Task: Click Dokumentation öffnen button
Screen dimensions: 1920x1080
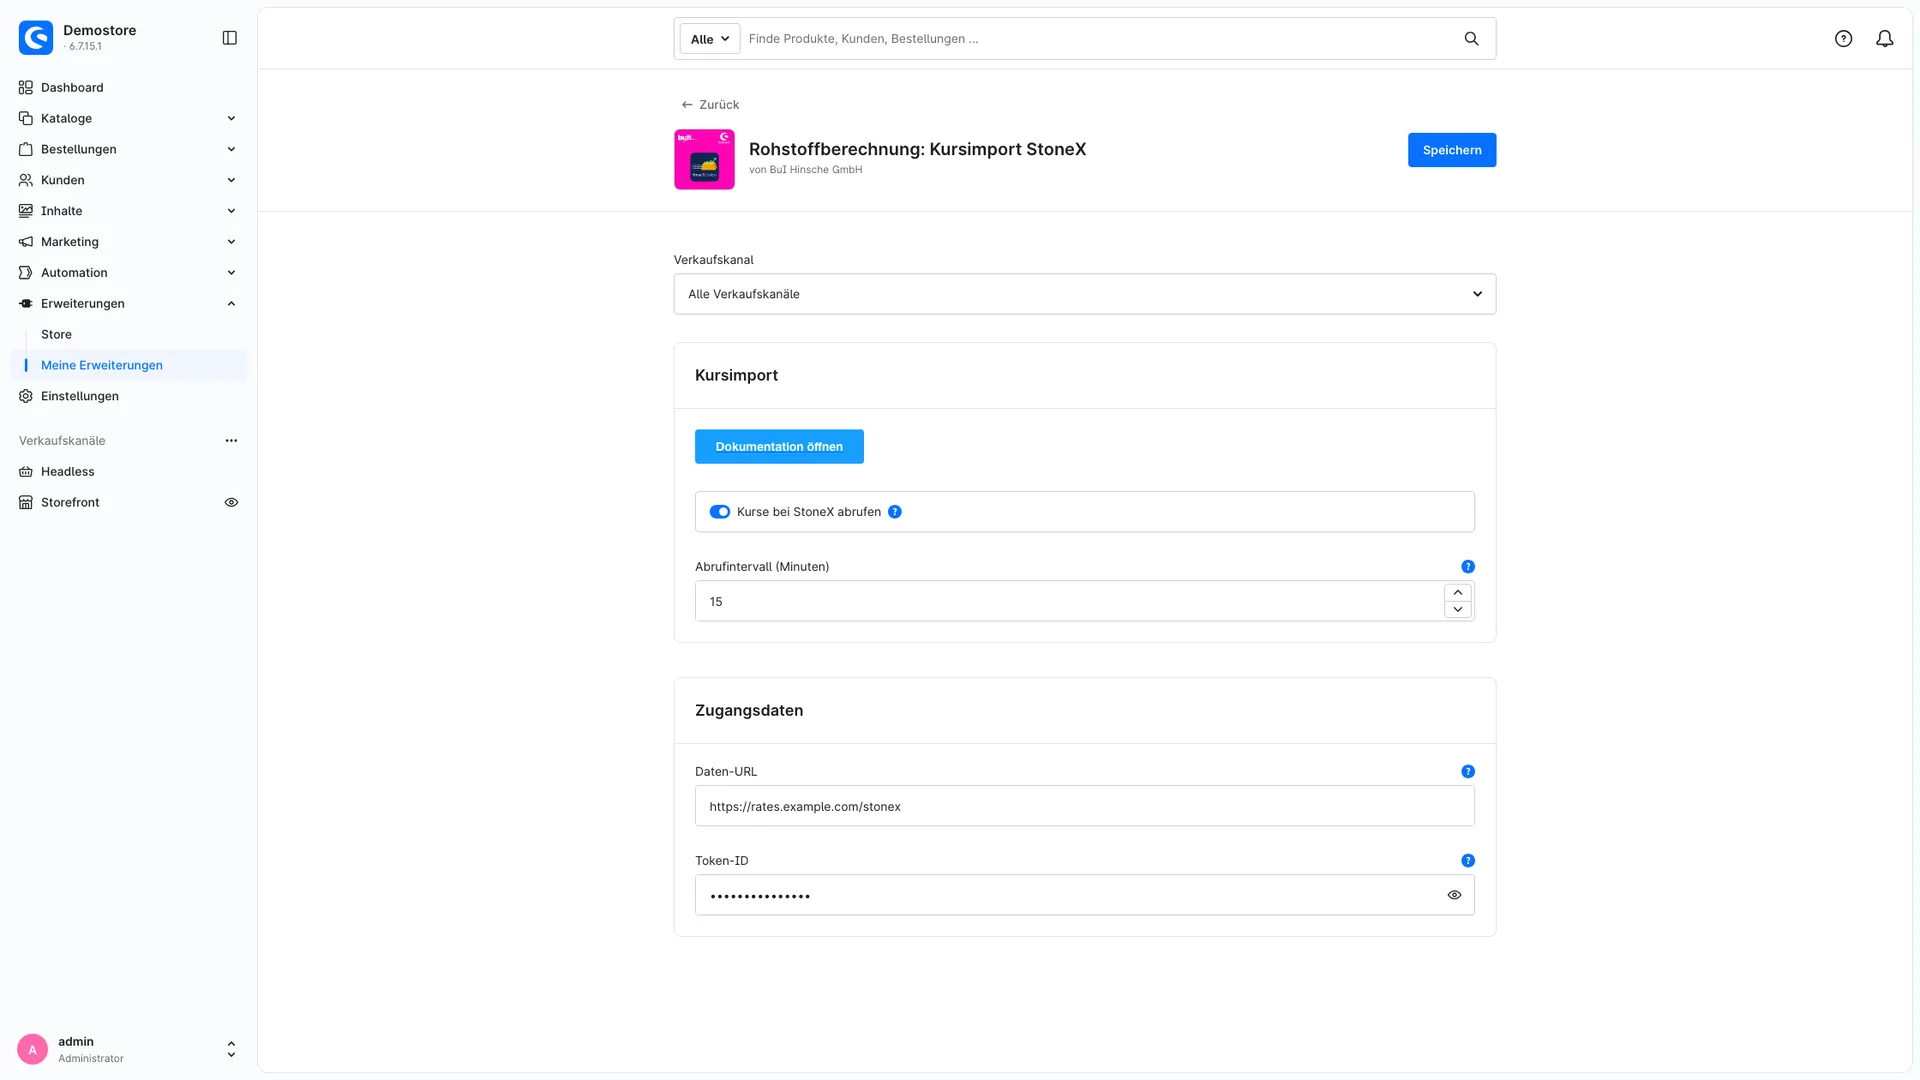Action: point(779,447)
